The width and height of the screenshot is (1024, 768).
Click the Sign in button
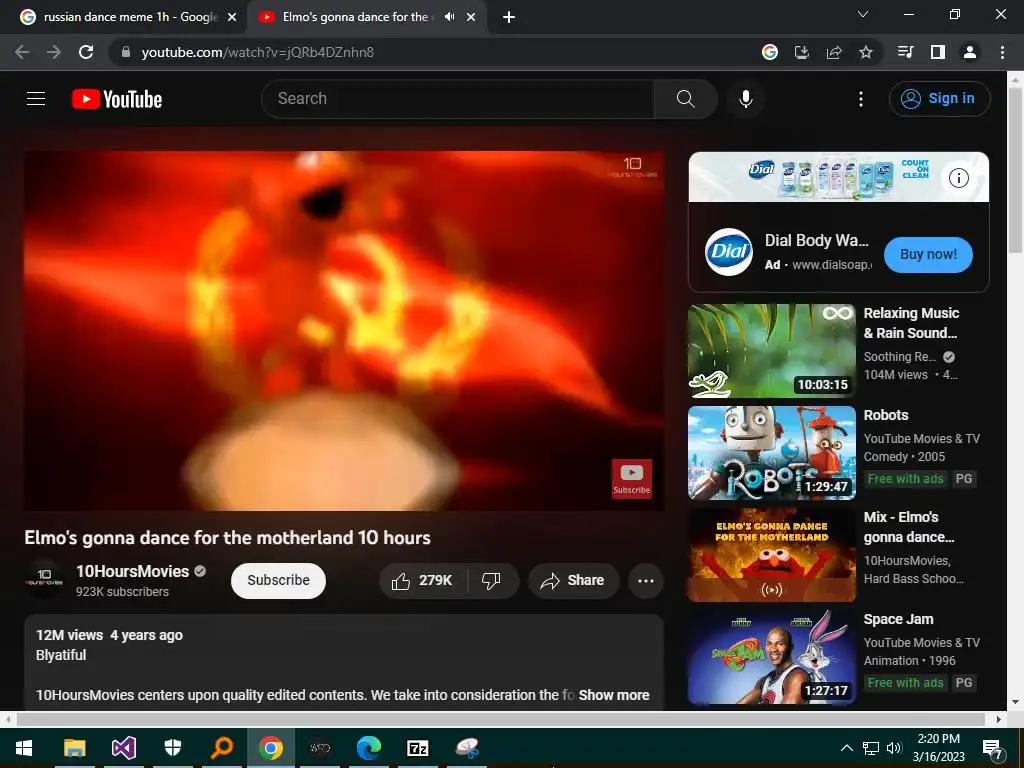point(939,99)
